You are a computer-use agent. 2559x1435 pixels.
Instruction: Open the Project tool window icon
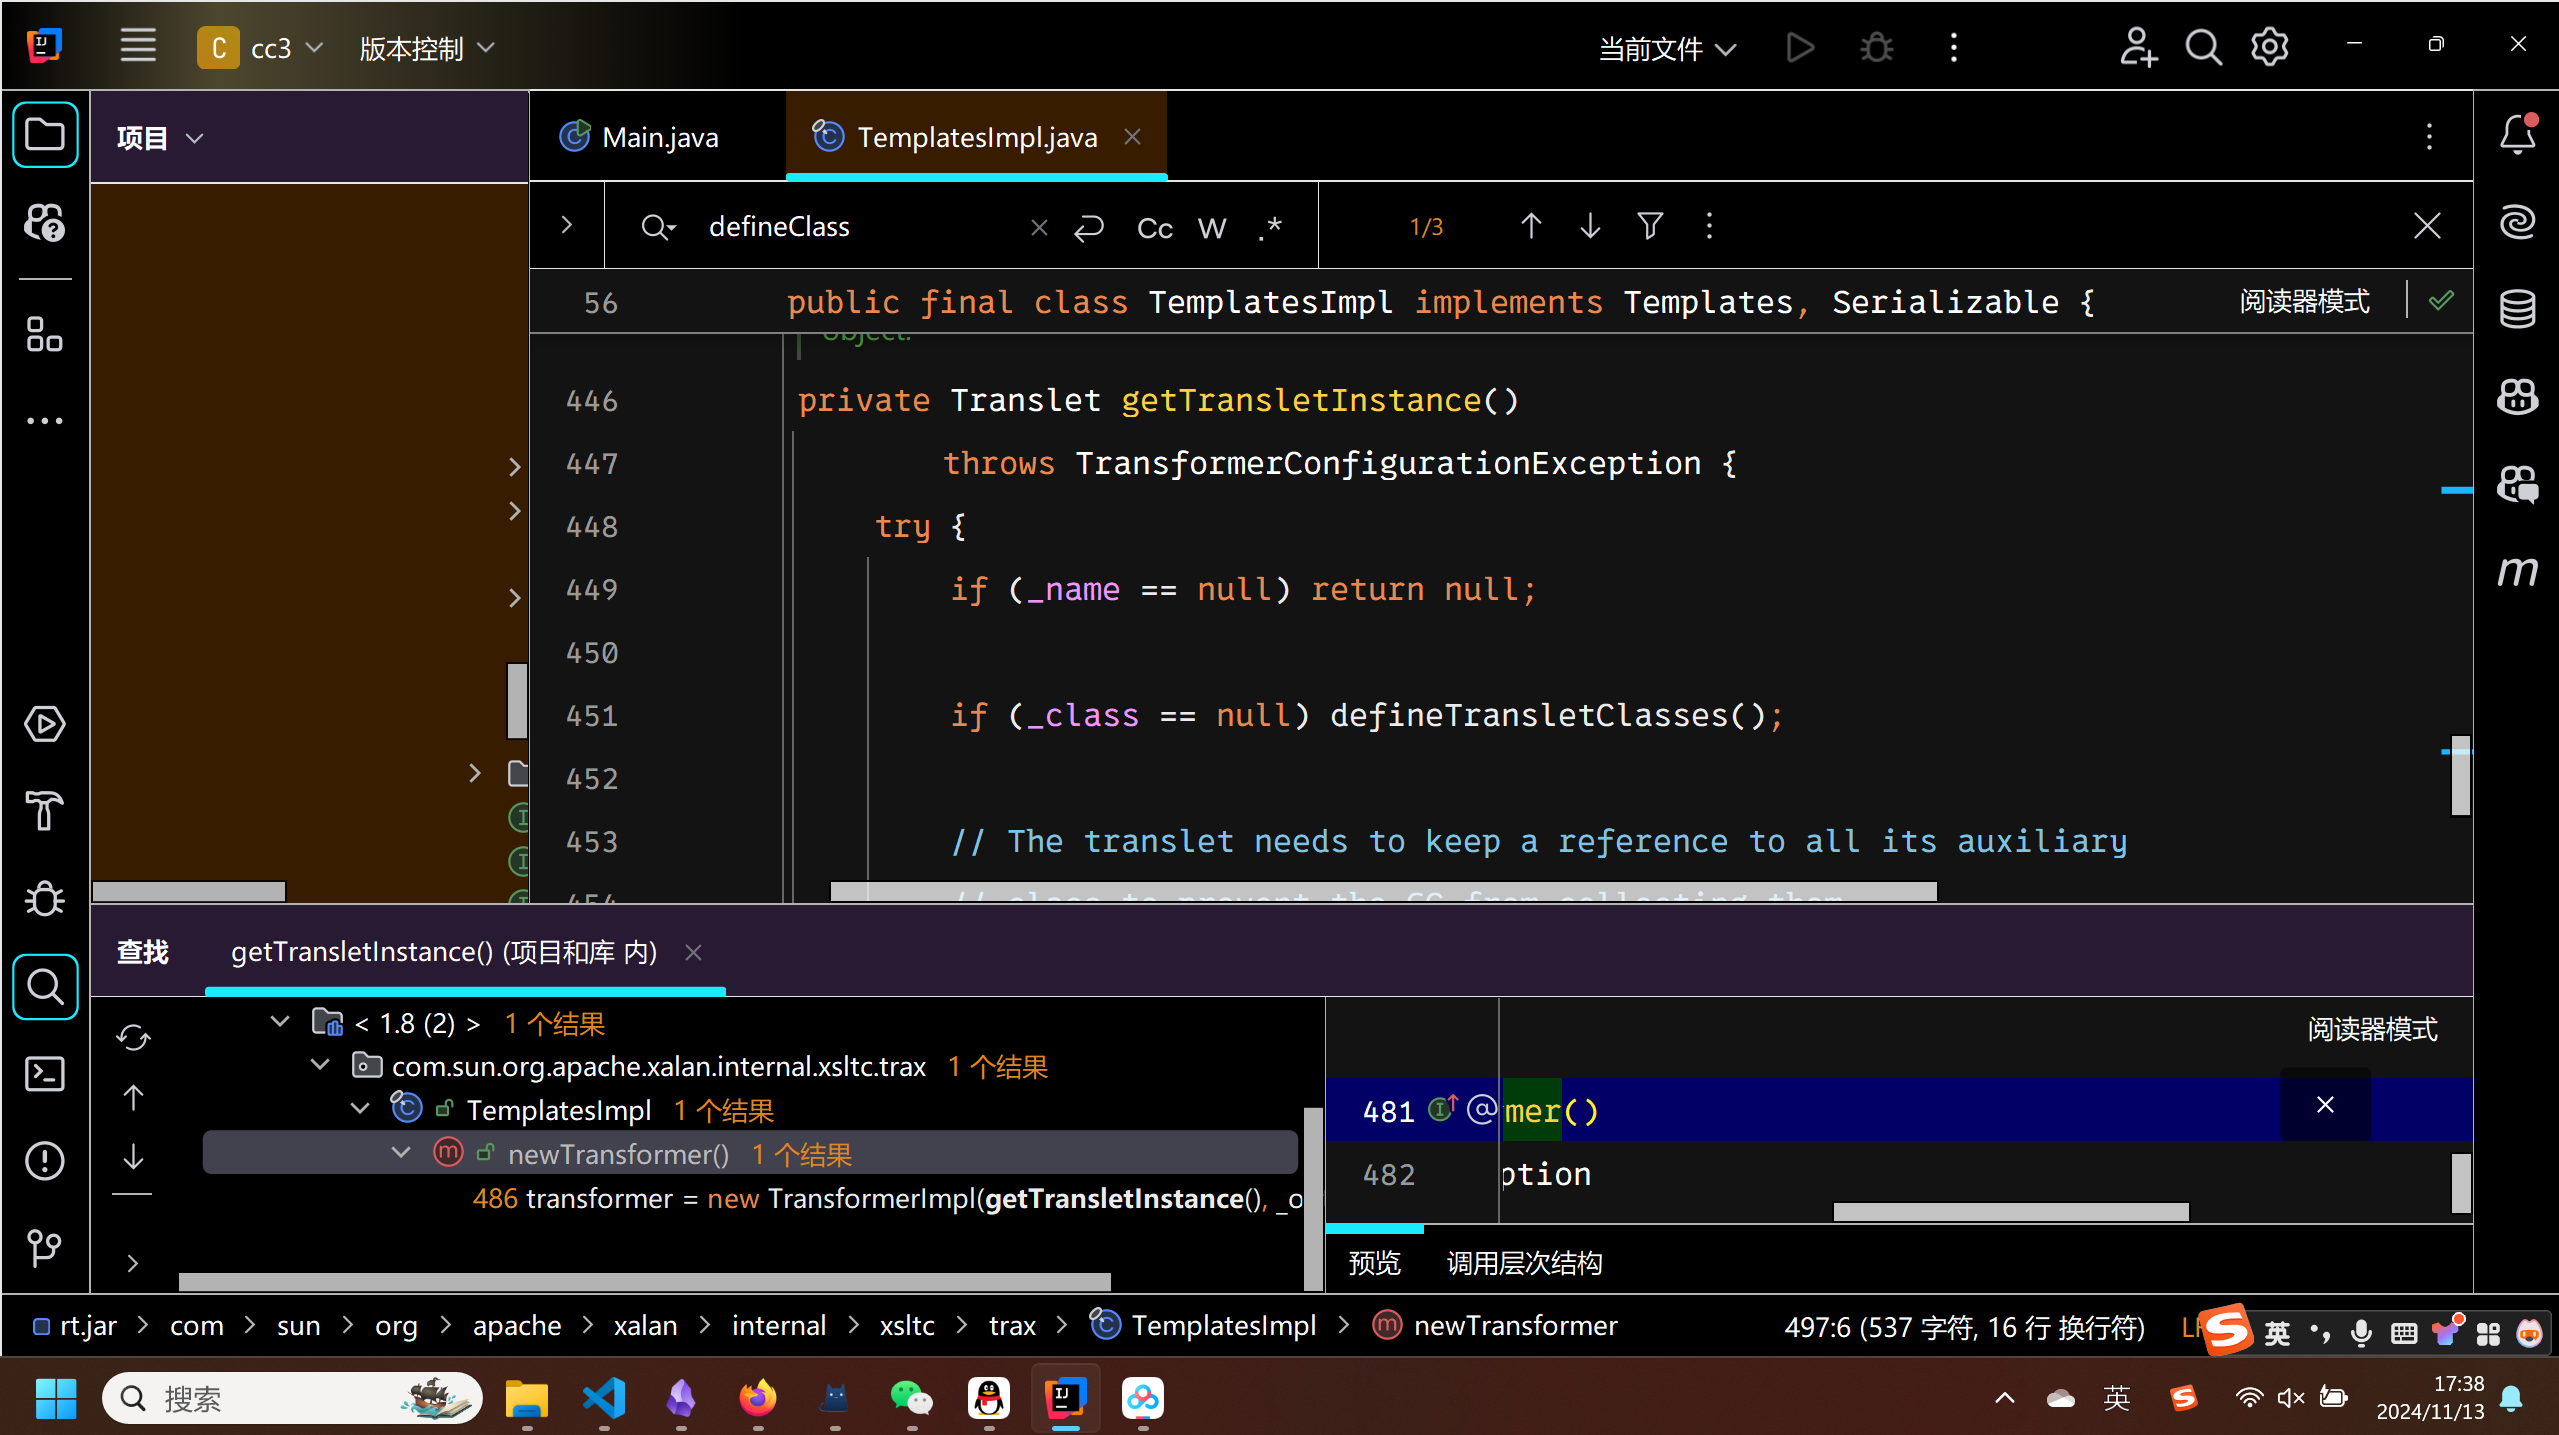pyautogui.click(x=45, y=135)
